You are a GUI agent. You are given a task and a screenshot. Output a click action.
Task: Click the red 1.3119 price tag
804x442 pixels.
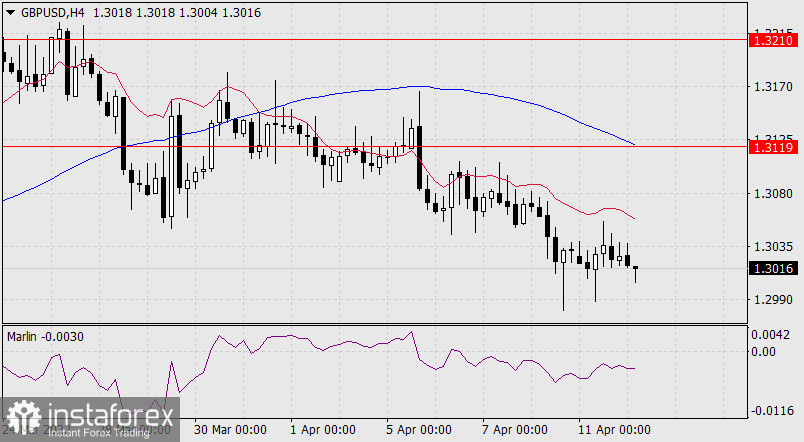tap(774, 147)
